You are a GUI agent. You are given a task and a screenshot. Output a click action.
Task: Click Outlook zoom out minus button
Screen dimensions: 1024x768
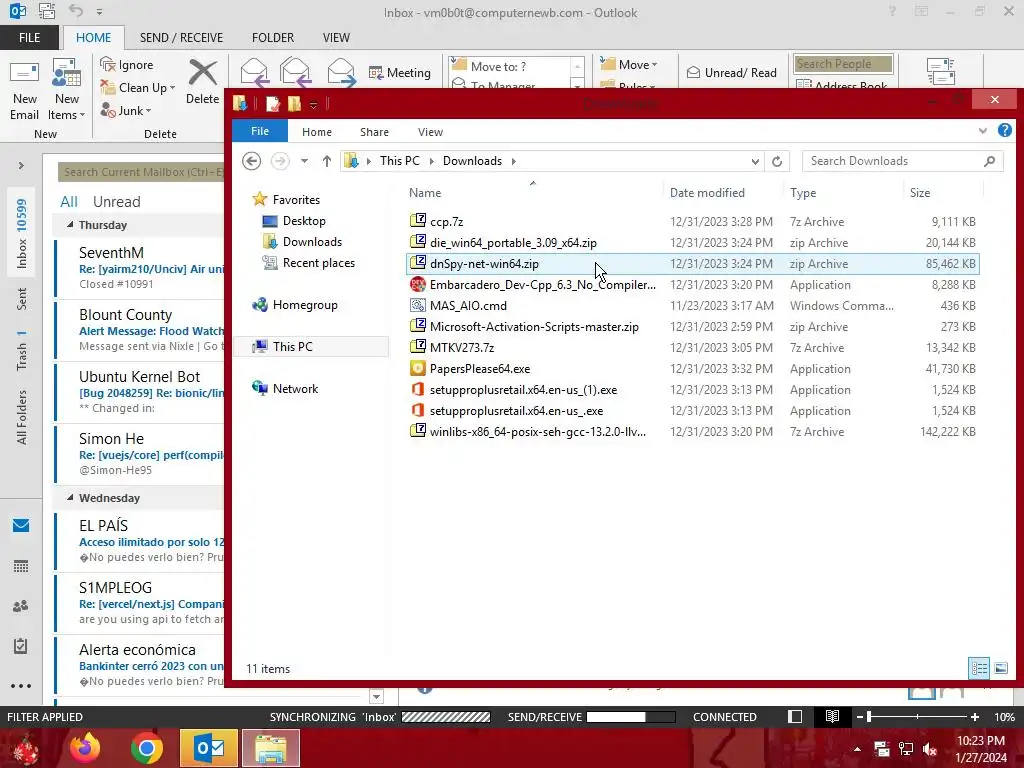click(x=859, y=716)
